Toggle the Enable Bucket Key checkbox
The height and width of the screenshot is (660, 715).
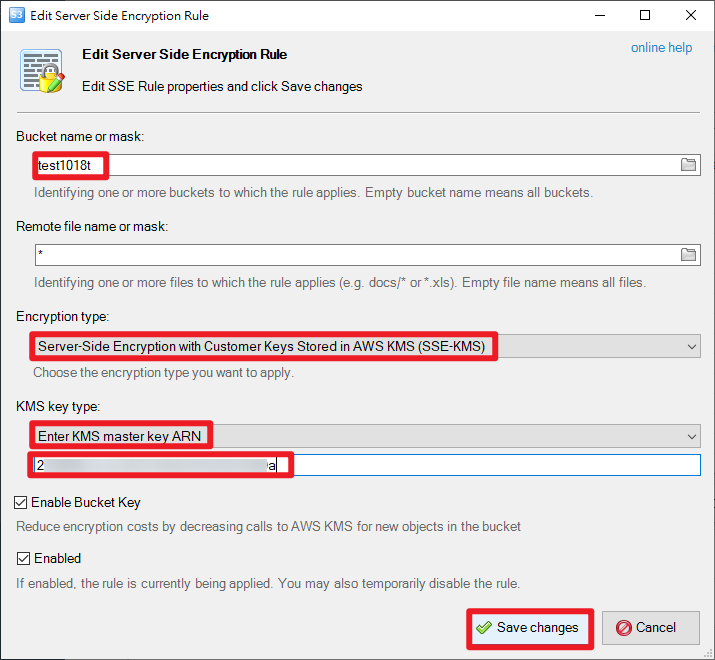pos(21,503)
